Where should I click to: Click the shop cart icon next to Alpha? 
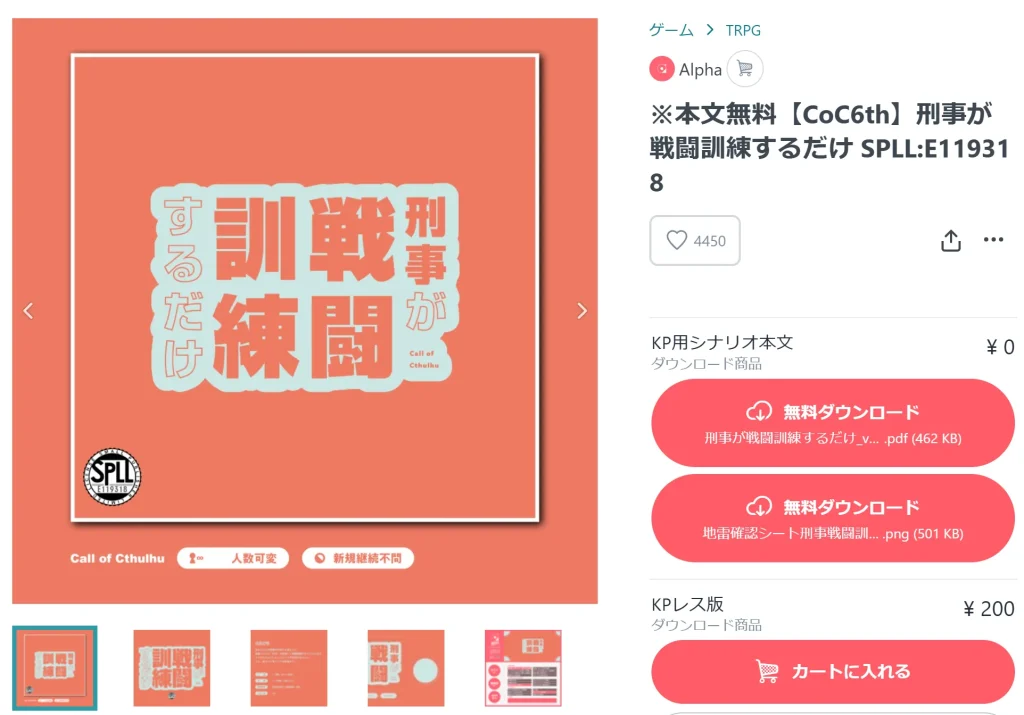[744, 69]
